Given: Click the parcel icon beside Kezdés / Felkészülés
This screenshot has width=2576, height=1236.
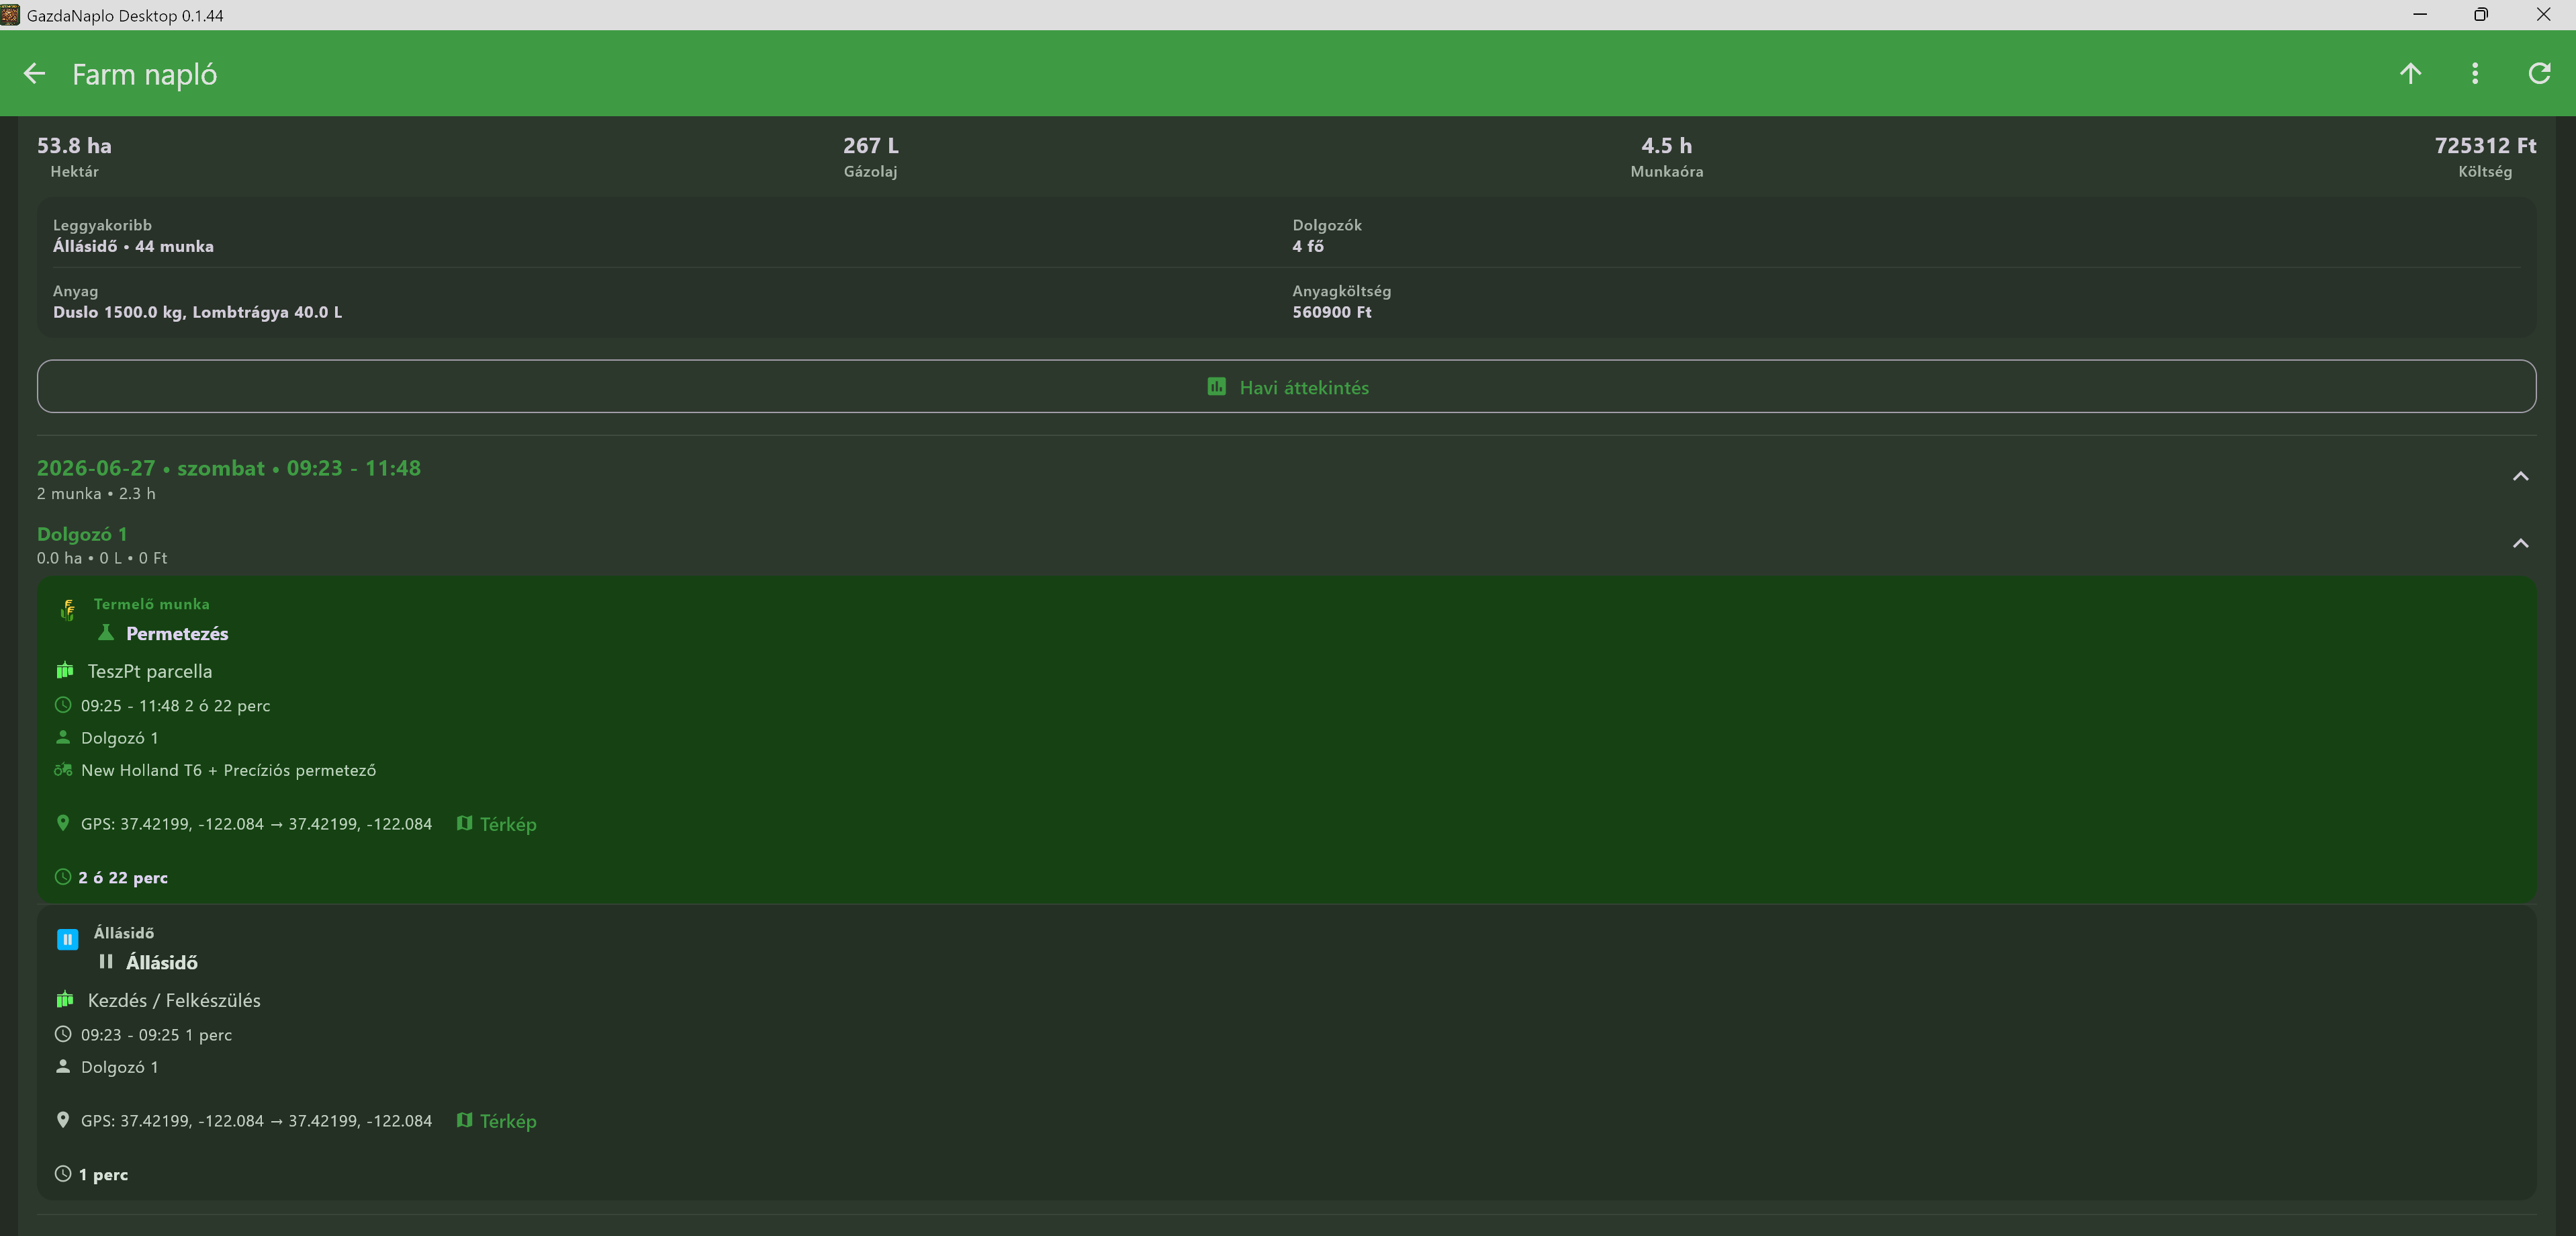Looking at the screenshot, I should [x=65, y=999].
